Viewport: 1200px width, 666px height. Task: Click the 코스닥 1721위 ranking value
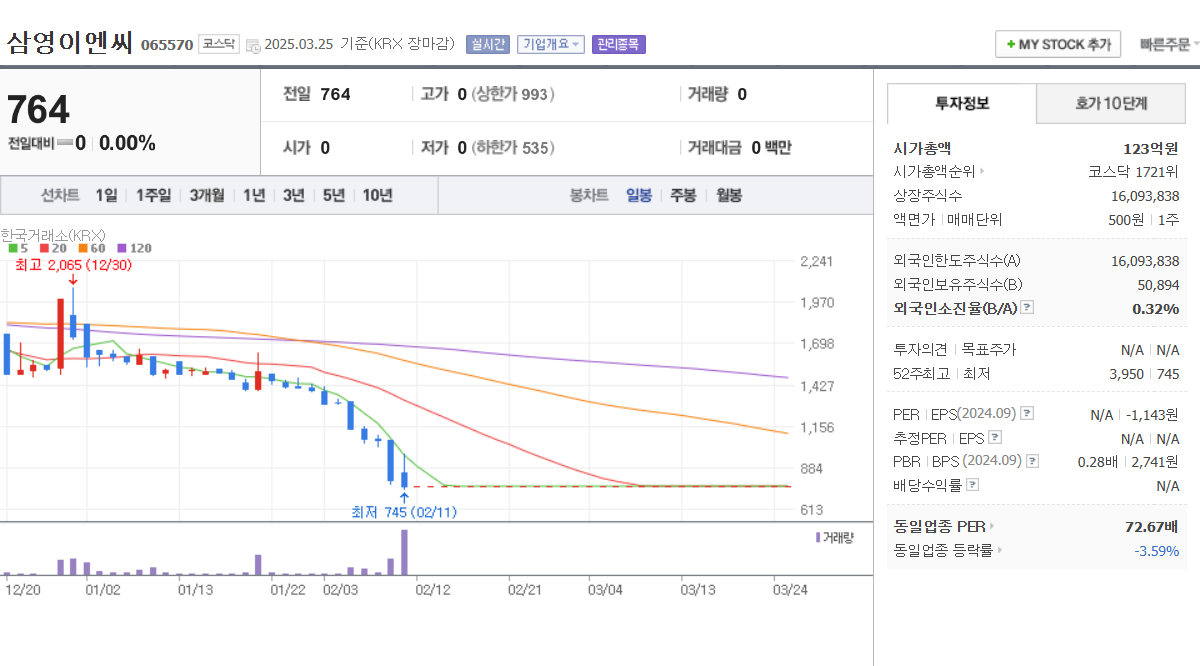[1134, 172]
